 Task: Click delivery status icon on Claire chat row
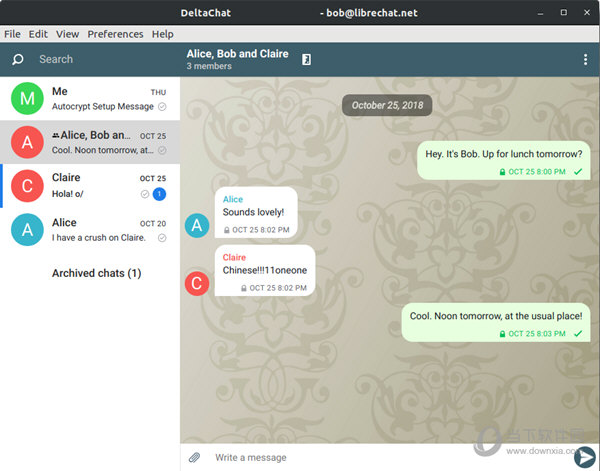145,194
